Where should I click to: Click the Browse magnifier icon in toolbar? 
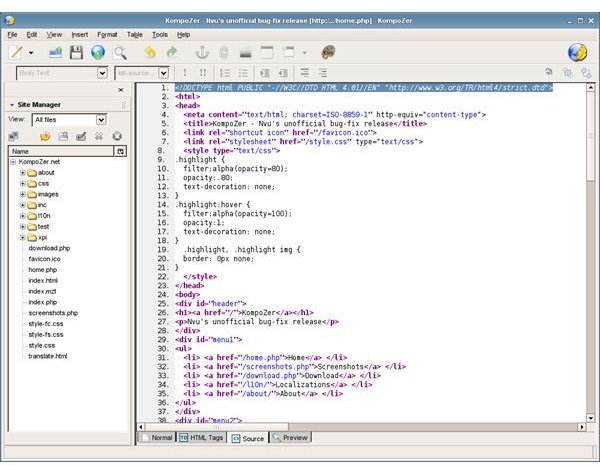tap(120, 52)
